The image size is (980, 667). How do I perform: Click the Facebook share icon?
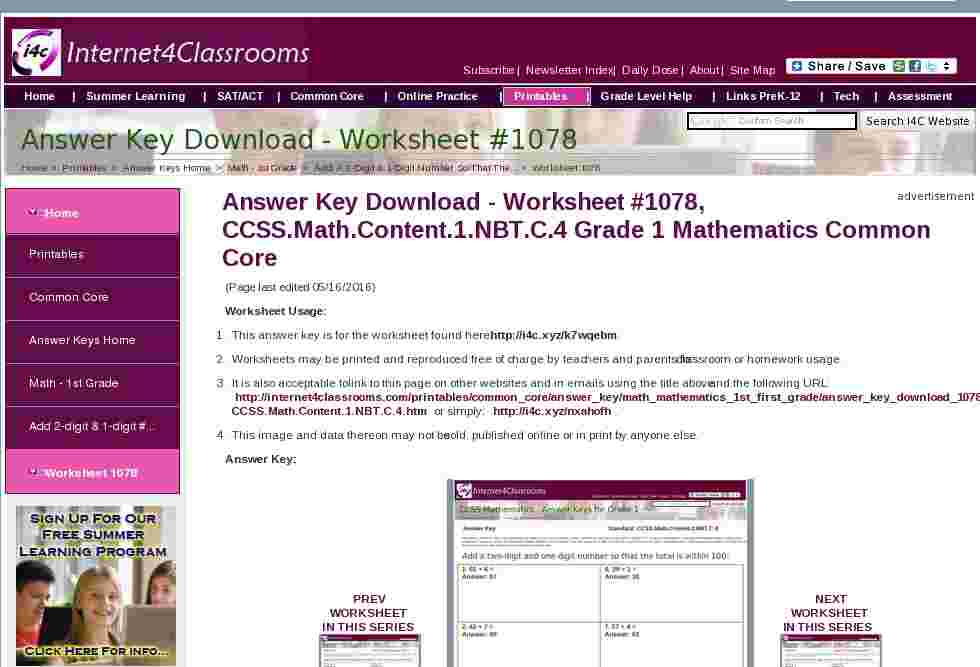(916, 65)
